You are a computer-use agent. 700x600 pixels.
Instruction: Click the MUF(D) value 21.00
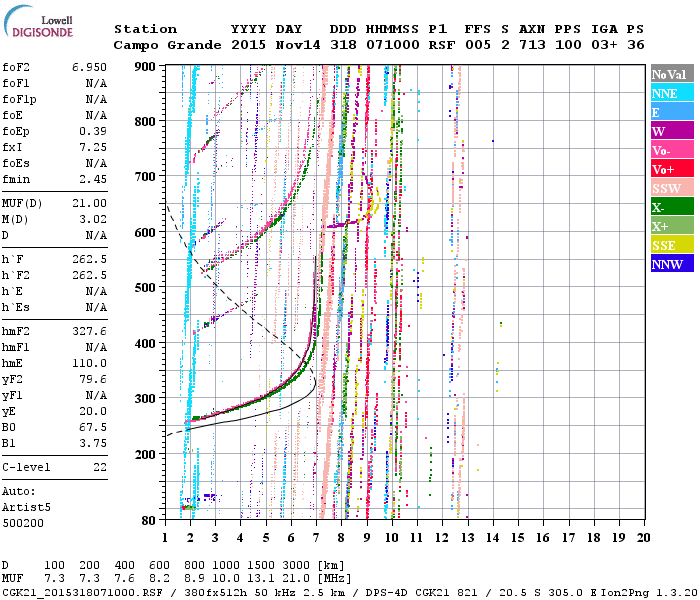point(89,204)
